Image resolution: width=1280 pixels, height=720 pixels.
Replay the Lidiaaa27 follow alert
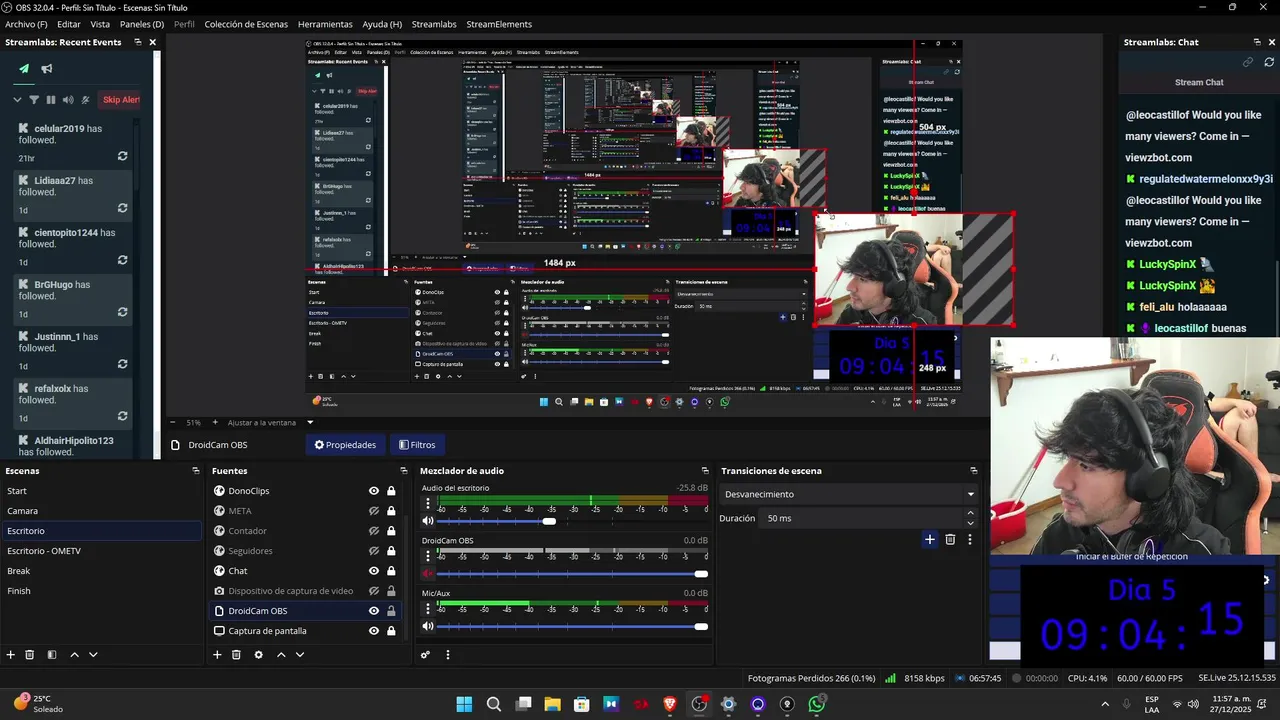122,208
